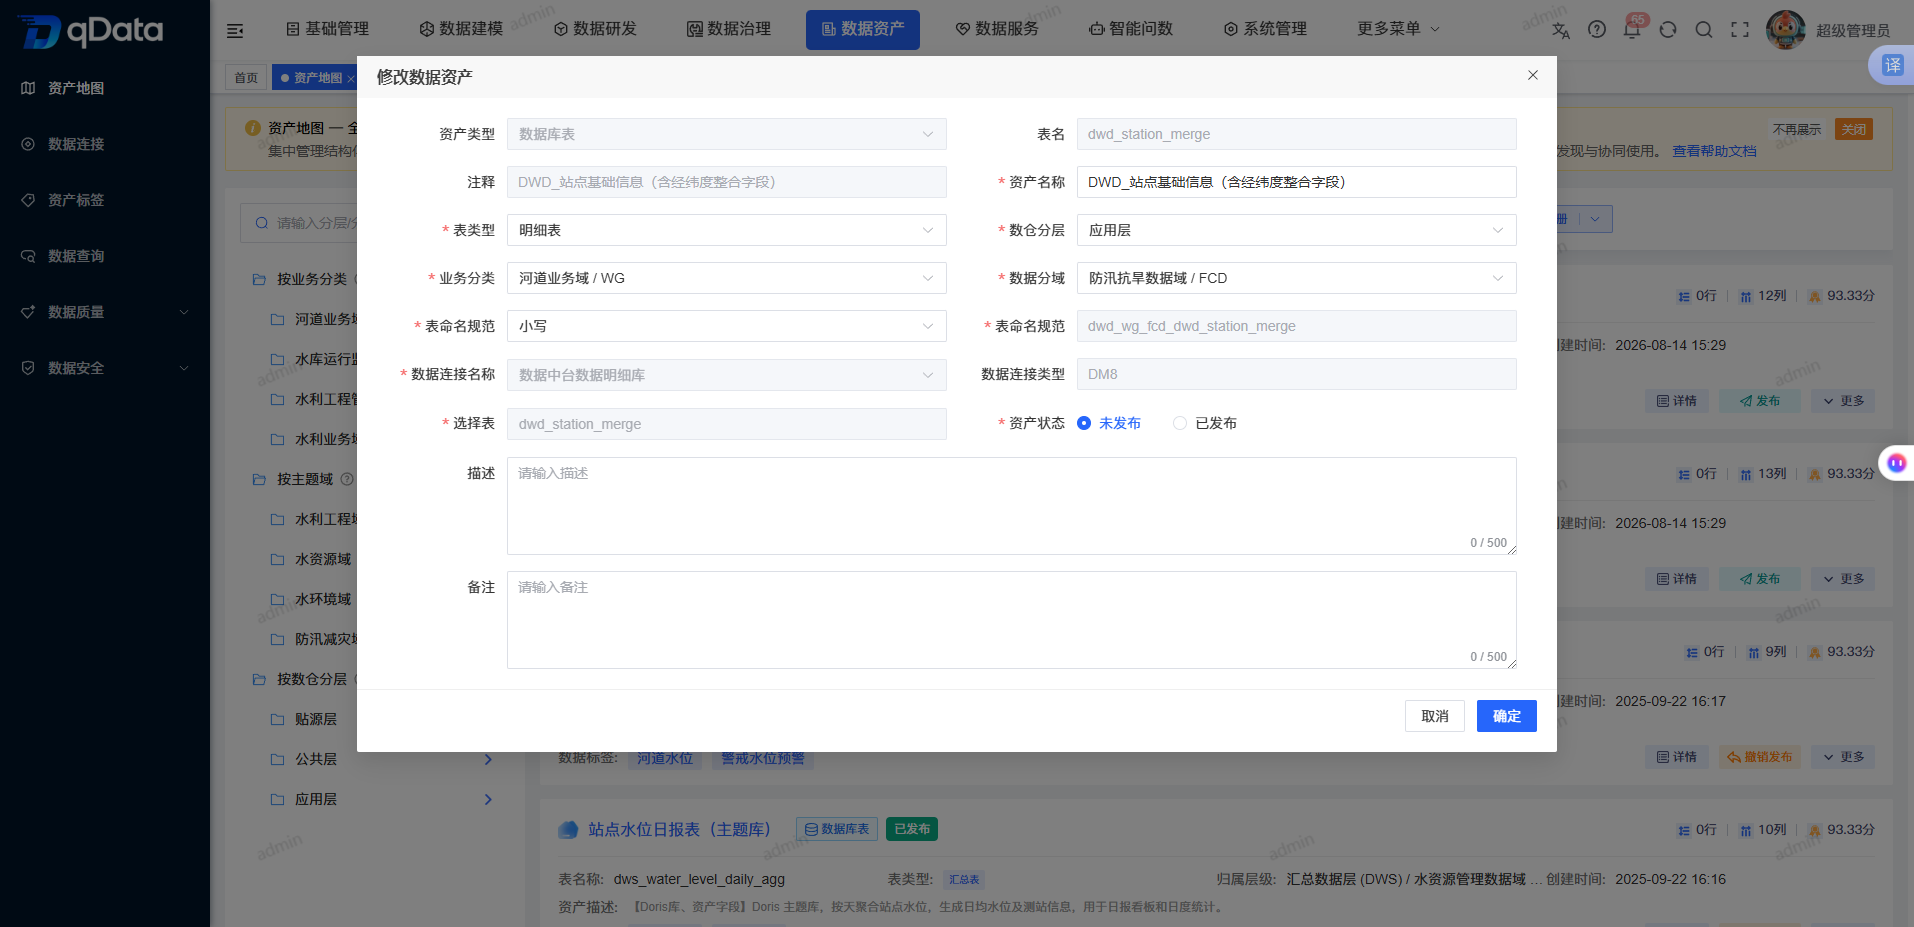Open 资产标签 in the sidebar

tap(76, 200)
